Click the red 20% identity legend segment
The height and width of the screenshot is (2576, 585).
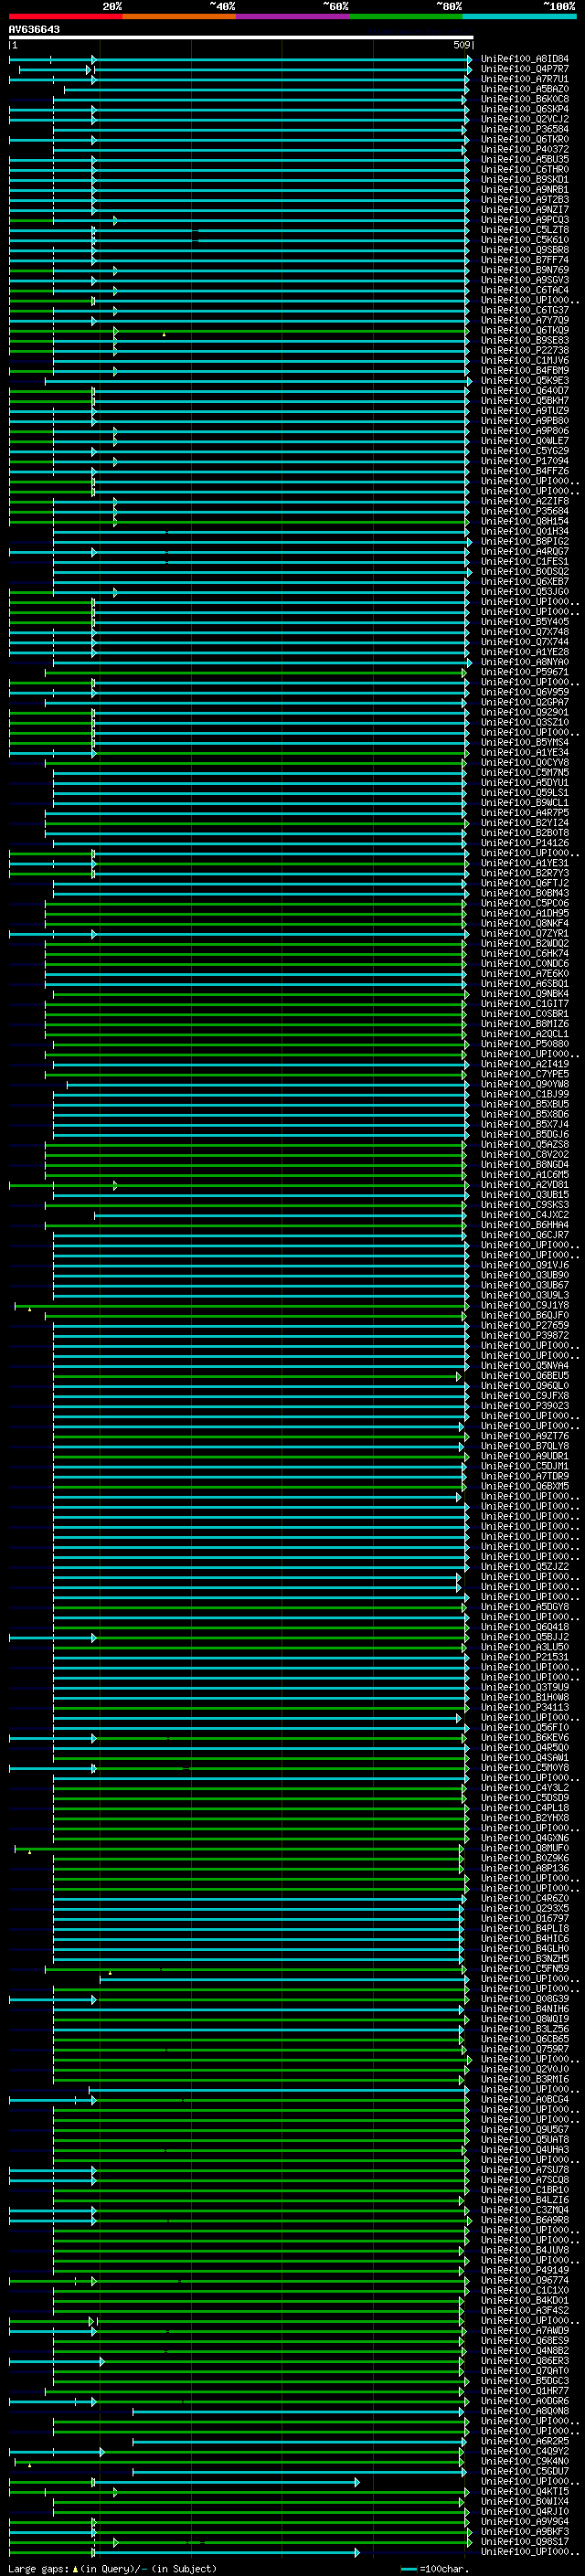click(65, 16)
